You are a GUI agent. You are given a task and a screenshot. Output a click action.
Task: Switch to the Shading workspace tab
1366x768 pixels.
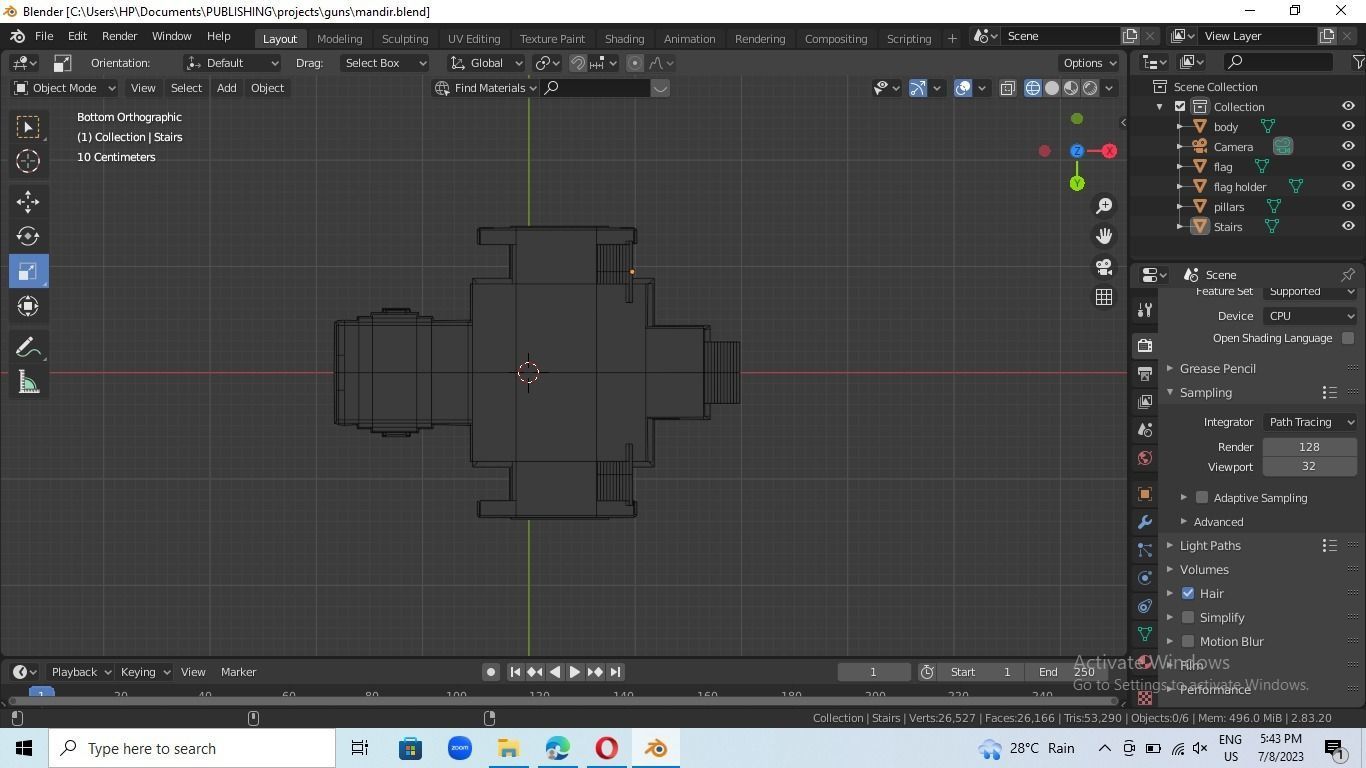tap(624, 38)
